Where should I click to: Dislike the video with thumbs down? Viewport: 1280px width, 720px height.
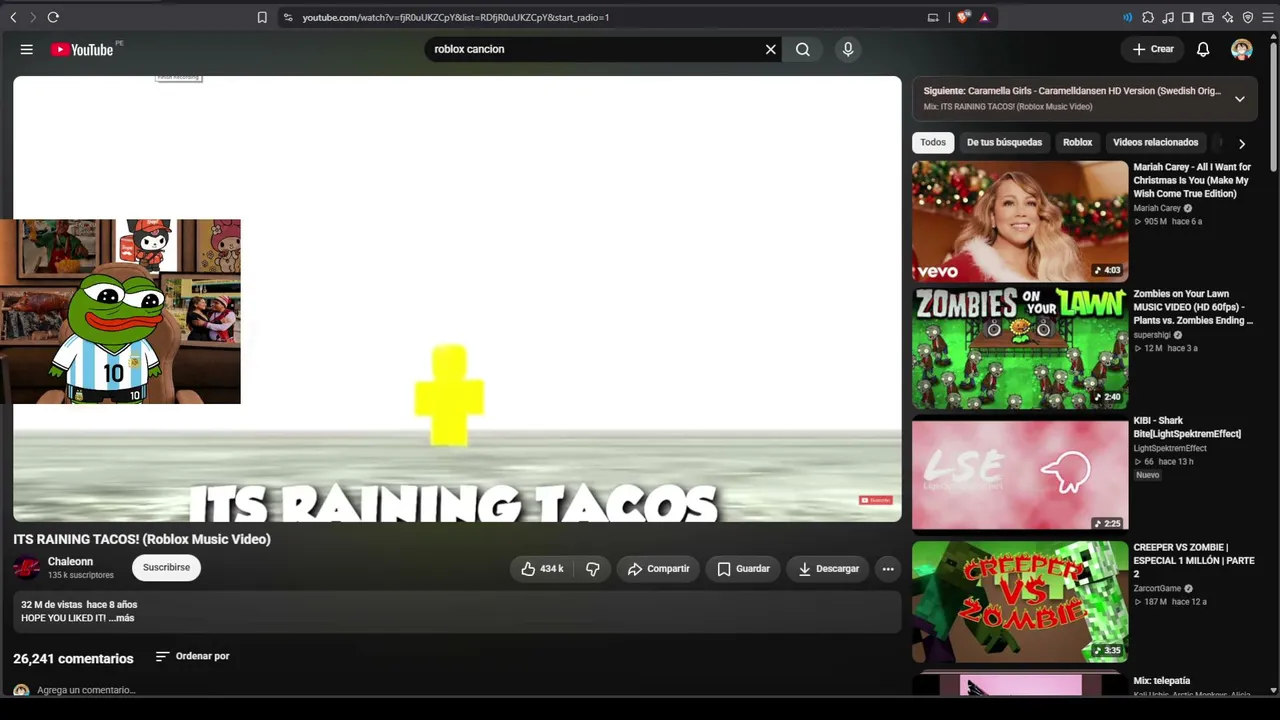[592, 569]
